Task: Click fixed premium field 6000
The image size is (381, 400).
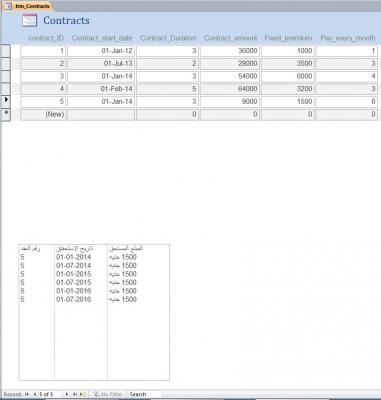Action: point(288,76)
